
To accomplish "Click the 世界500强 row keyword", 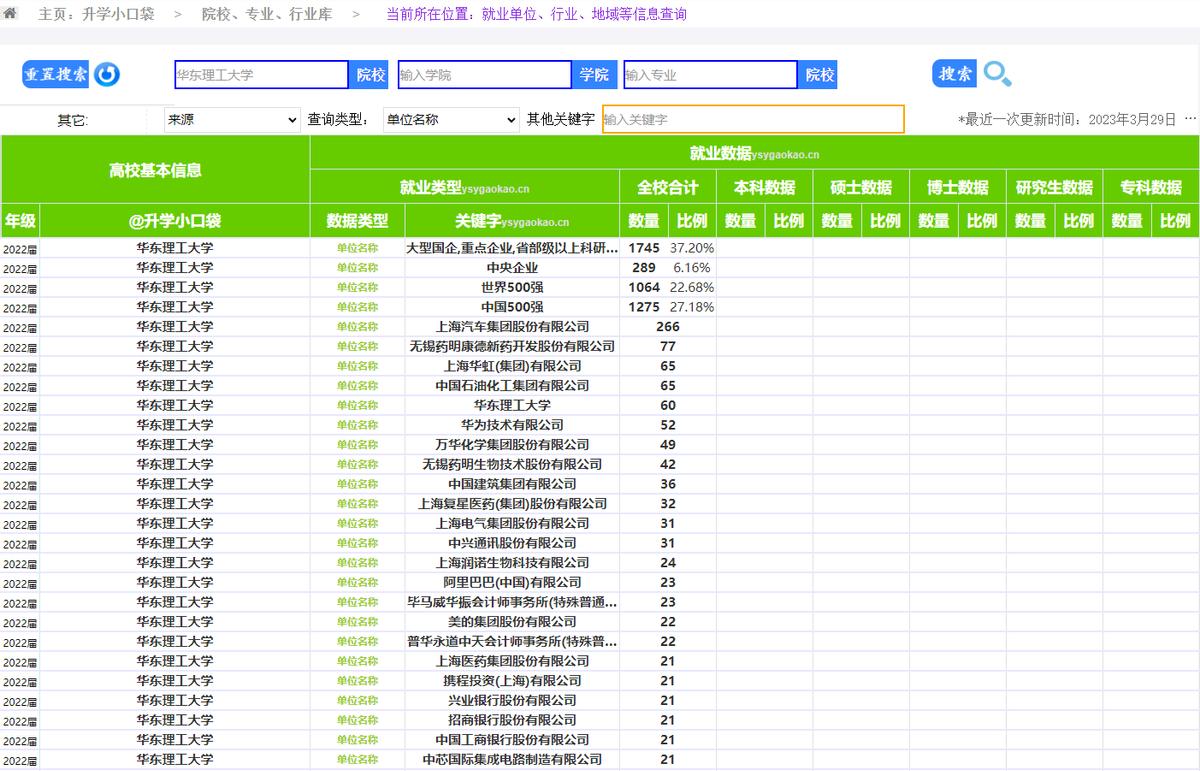I will click(512, 287).
